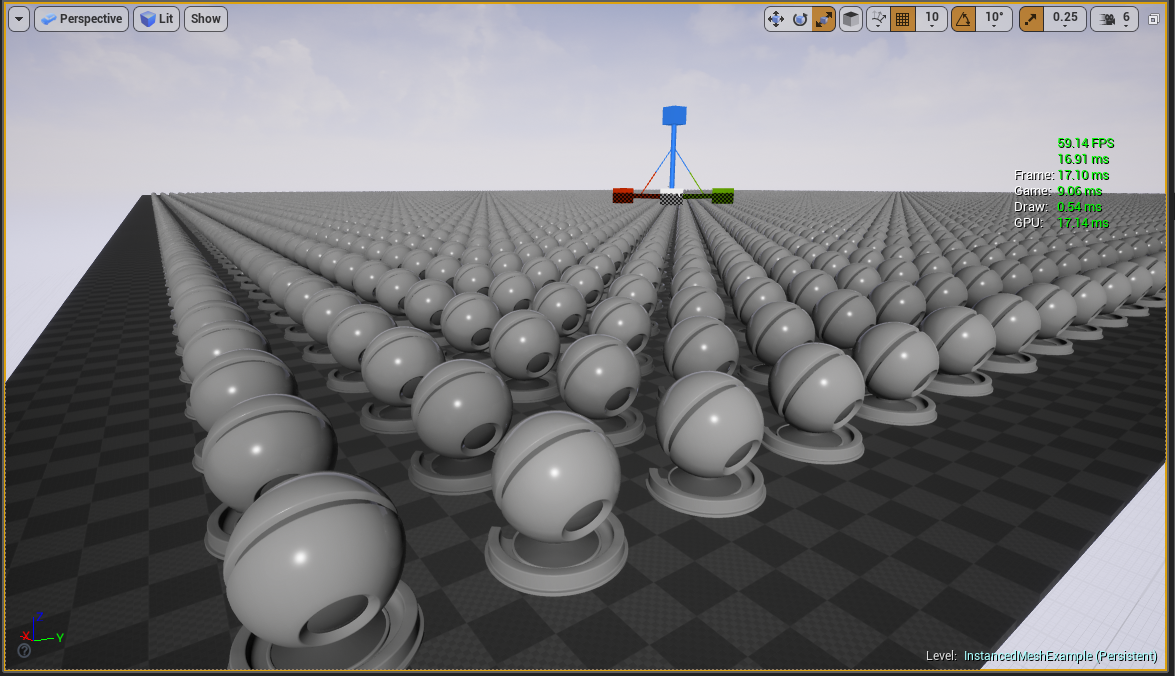Click the 16.91 ms stat text
The width and height of the screenshot is (1175, 676).
coord(1084,159)
